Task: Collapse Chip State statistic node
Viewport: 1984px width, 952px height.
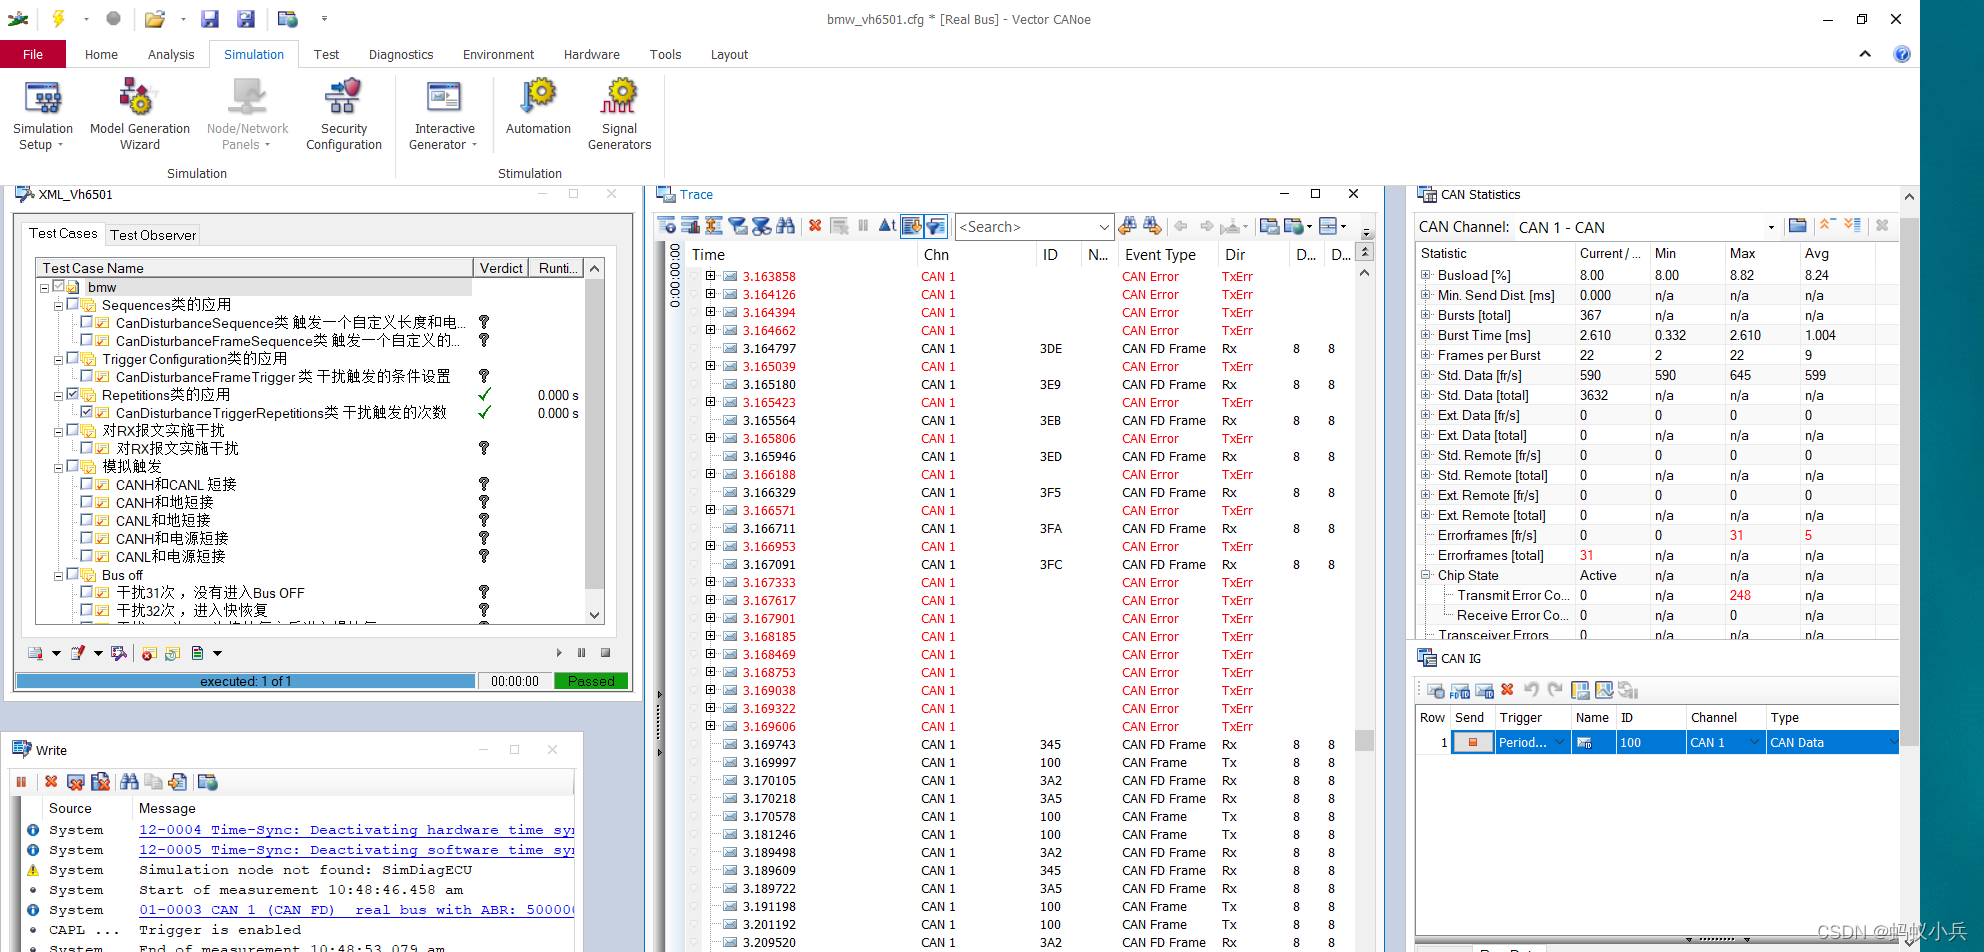Action: 1426,575
